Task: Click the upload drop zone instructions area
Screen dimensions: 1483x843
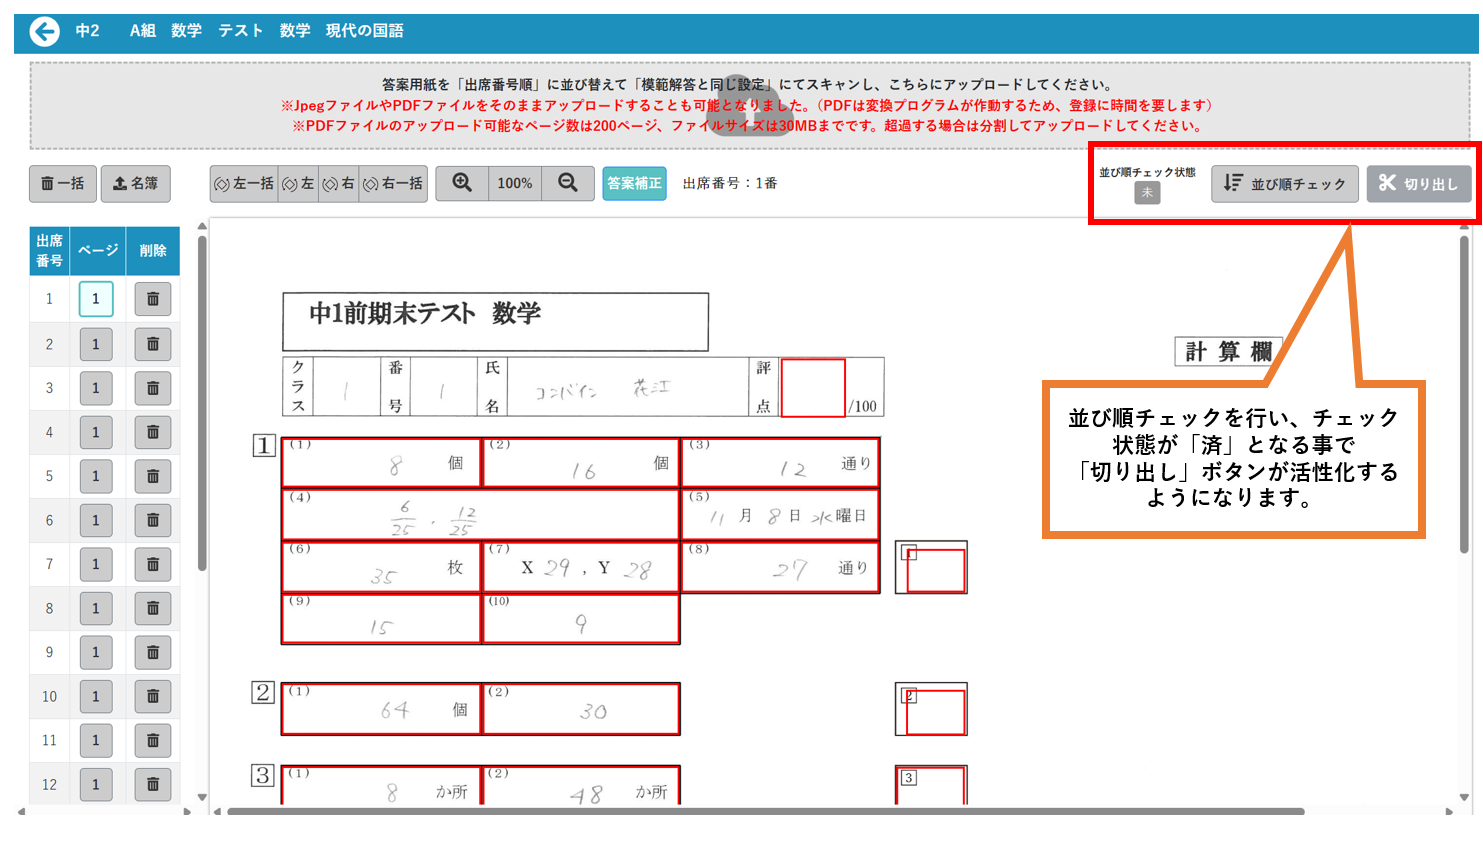Action: (x=748, y=105)
